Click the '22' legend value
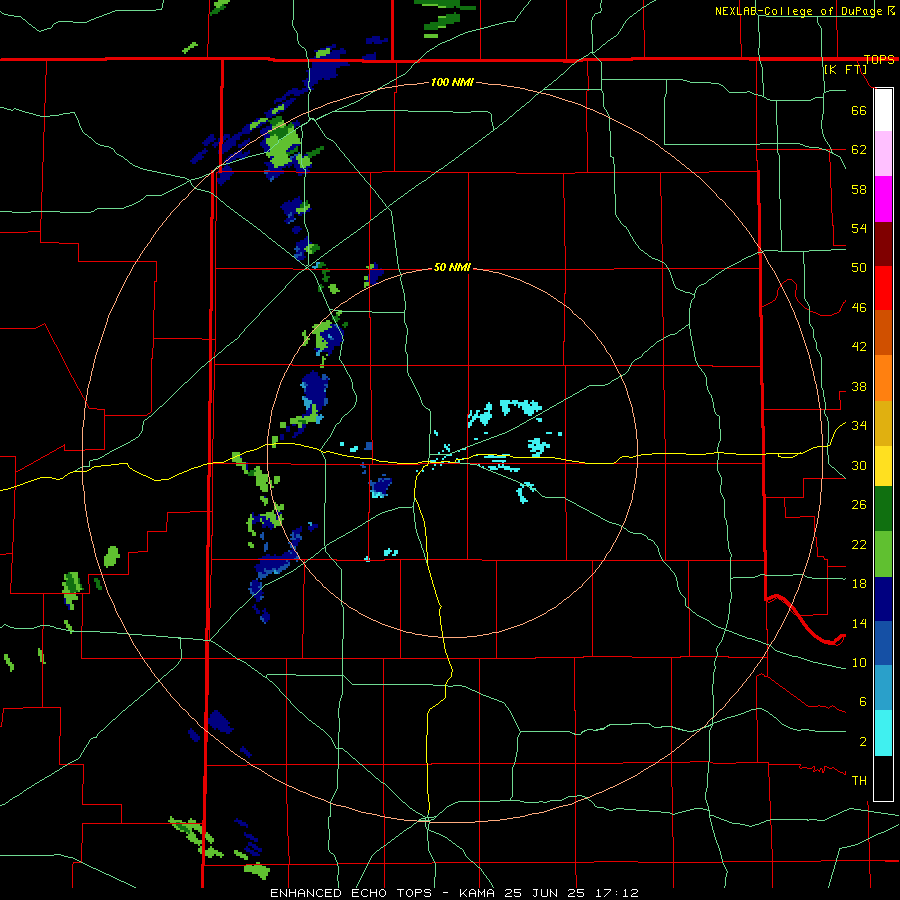The height and width of the screenshot is (900, 900). click(x=859, y=544)
